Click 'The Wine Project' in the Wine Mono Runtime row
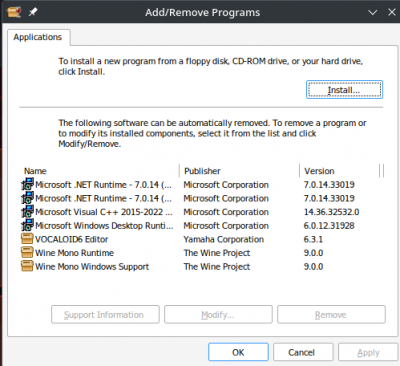This screenshot has height=366, width=400. pos(217,253)
